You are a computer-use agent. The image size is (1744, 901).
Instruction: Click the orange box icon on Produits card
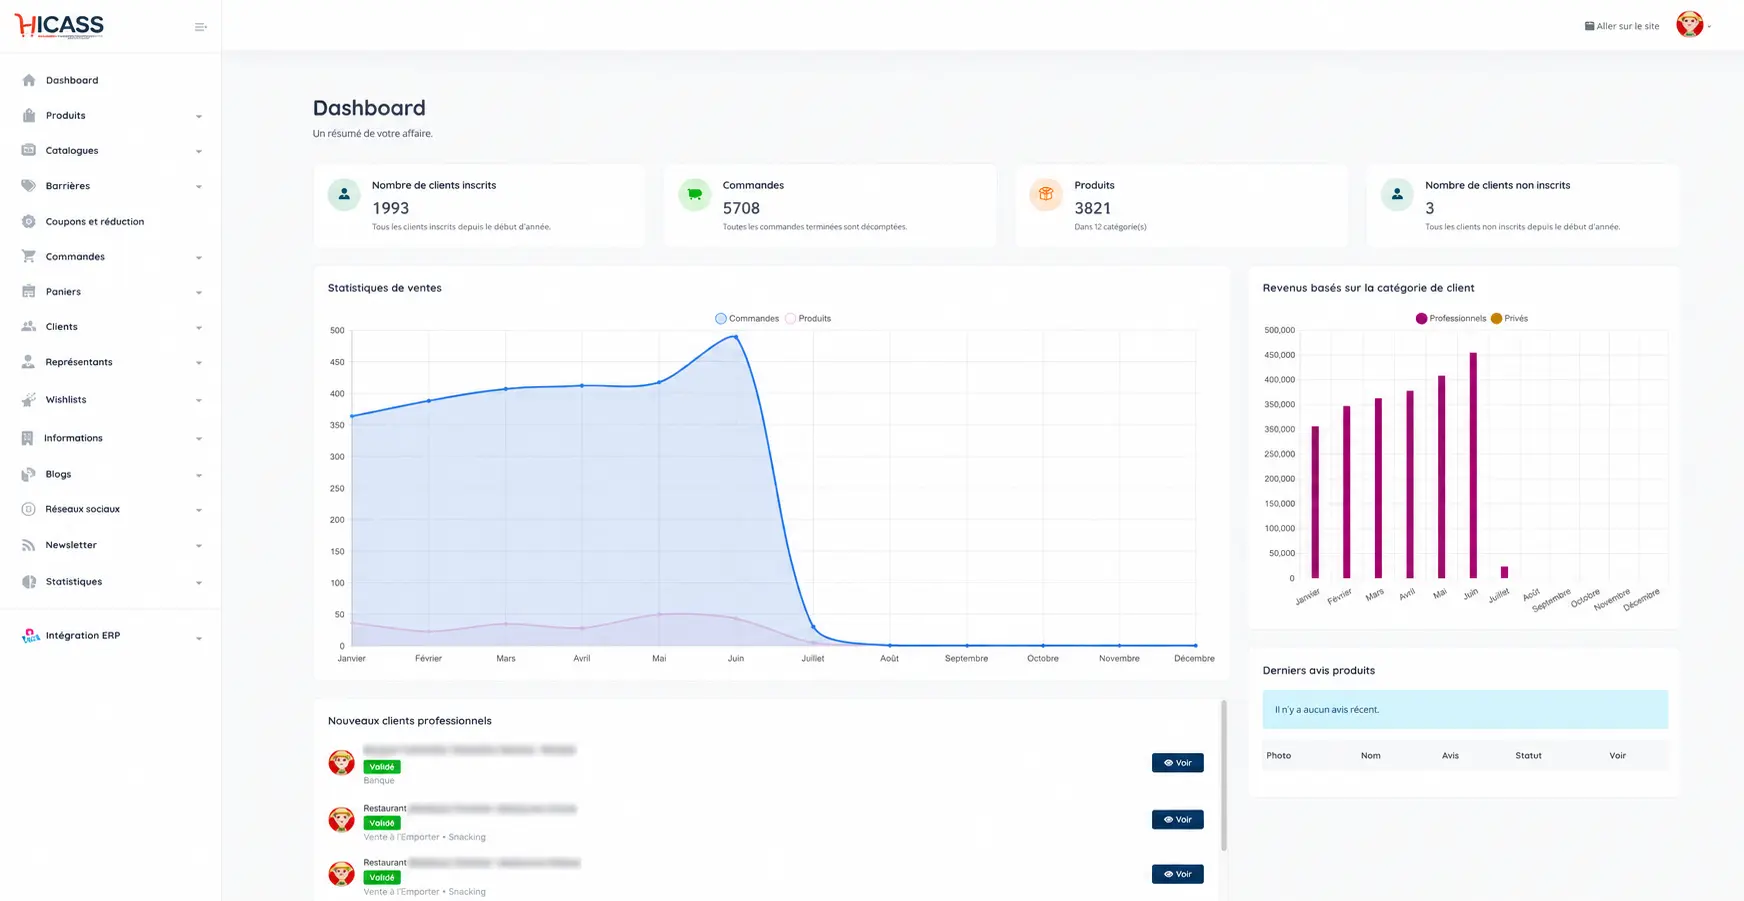pyautogui.click(x=1045, y=194)
